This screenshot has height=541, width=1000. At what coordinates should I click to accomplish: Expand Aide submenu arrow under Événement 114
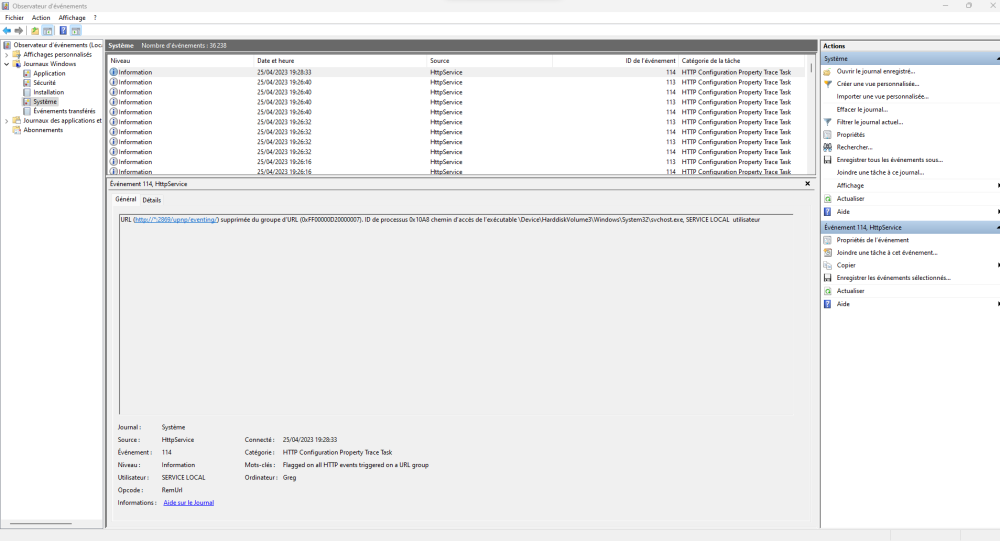pyautogui.click(x=998, y=304)
